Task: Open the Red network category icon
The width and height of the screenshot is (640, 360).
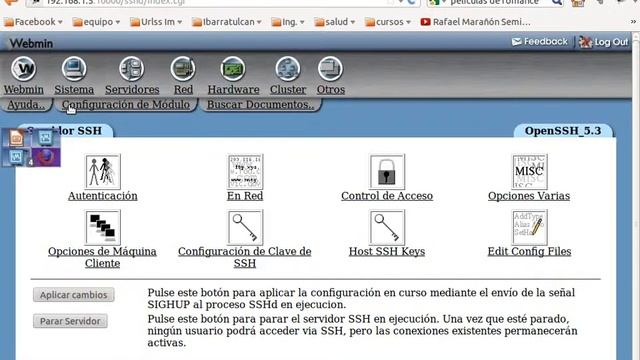Action: tap(183, 69)
